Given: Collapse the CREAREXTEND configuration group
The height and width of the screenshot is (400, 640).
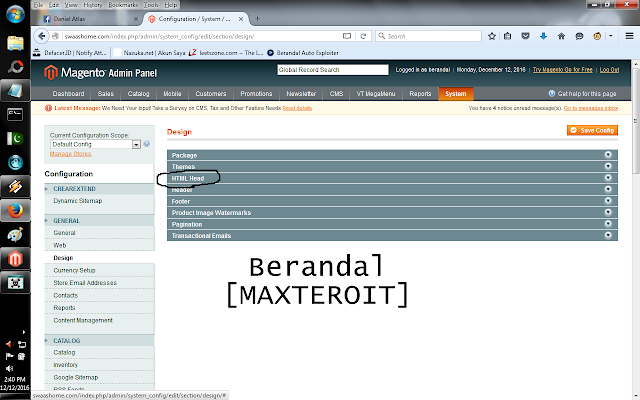Looking at the screenshot, I should click(x=99, y=189).
